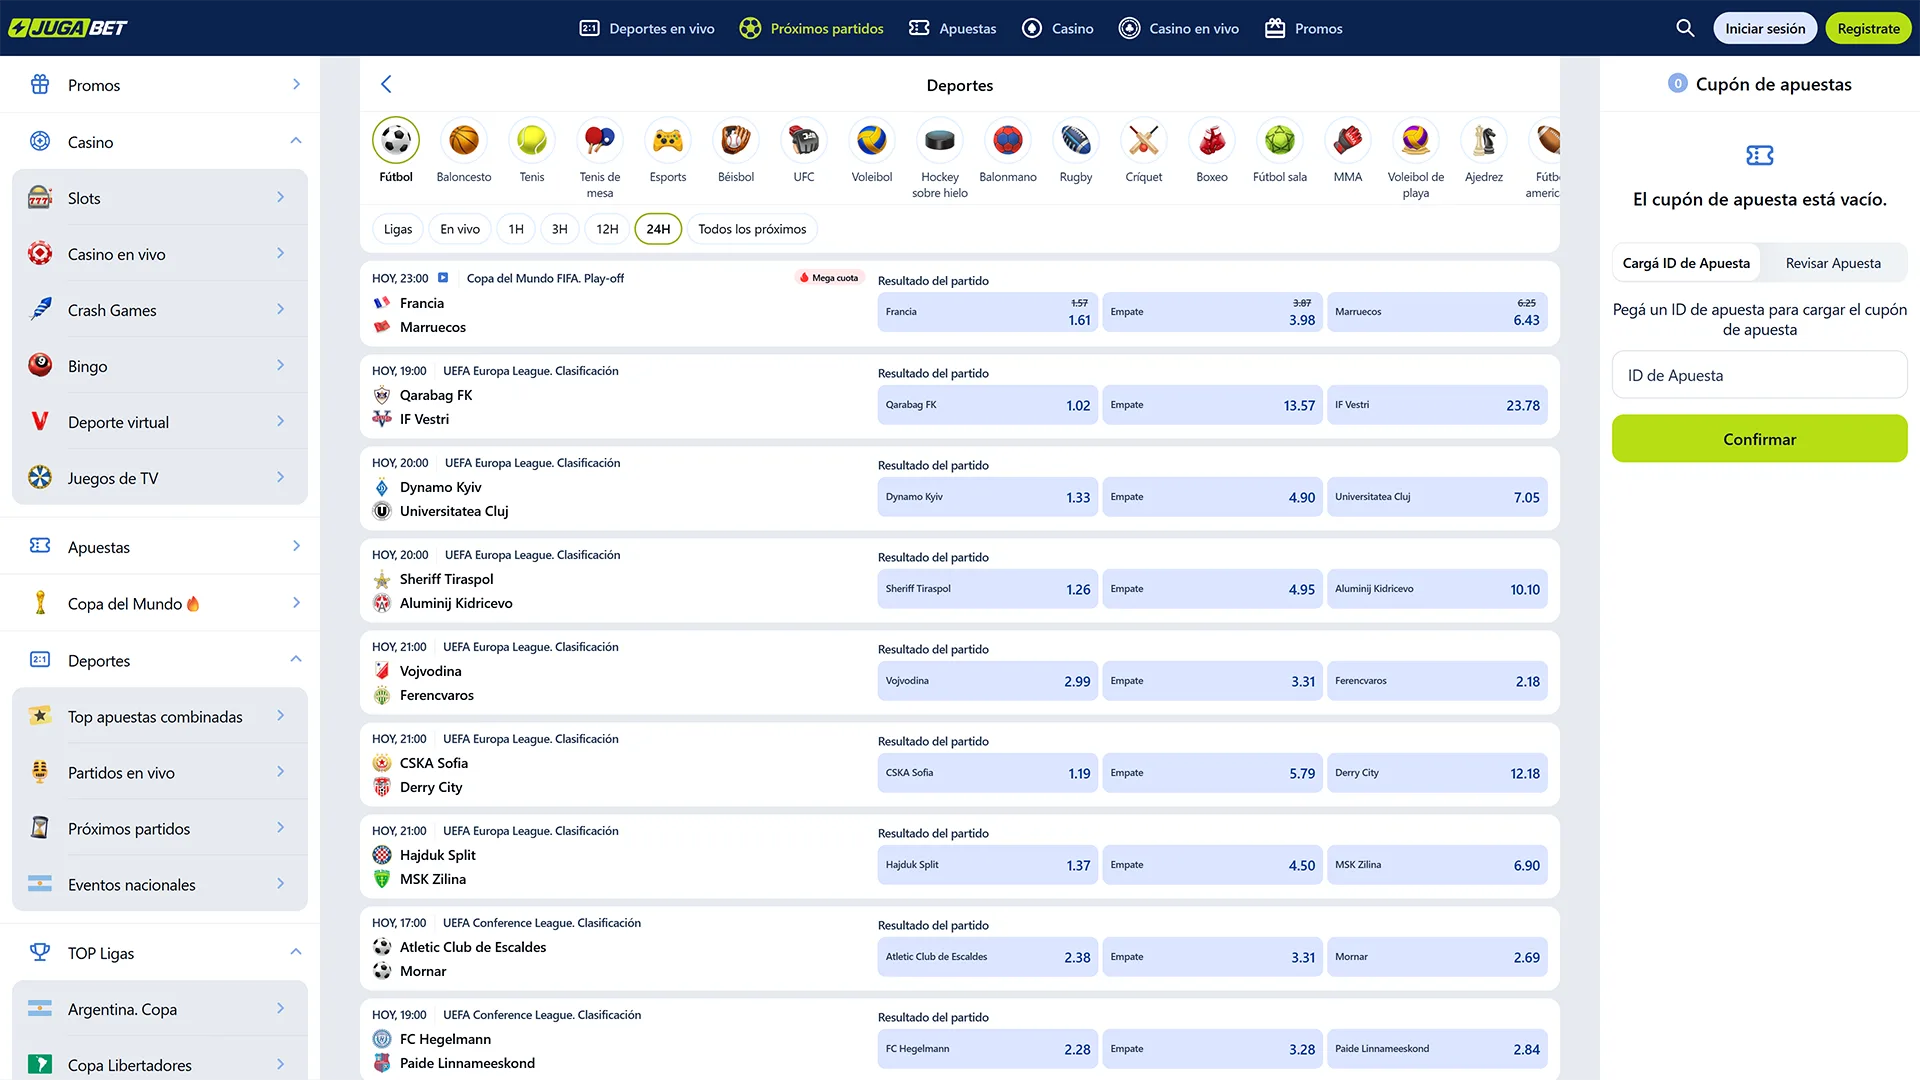This screenshot has height=1080, width=1920.
Task: Bet on Francia at 1.61
Action: 987,312
